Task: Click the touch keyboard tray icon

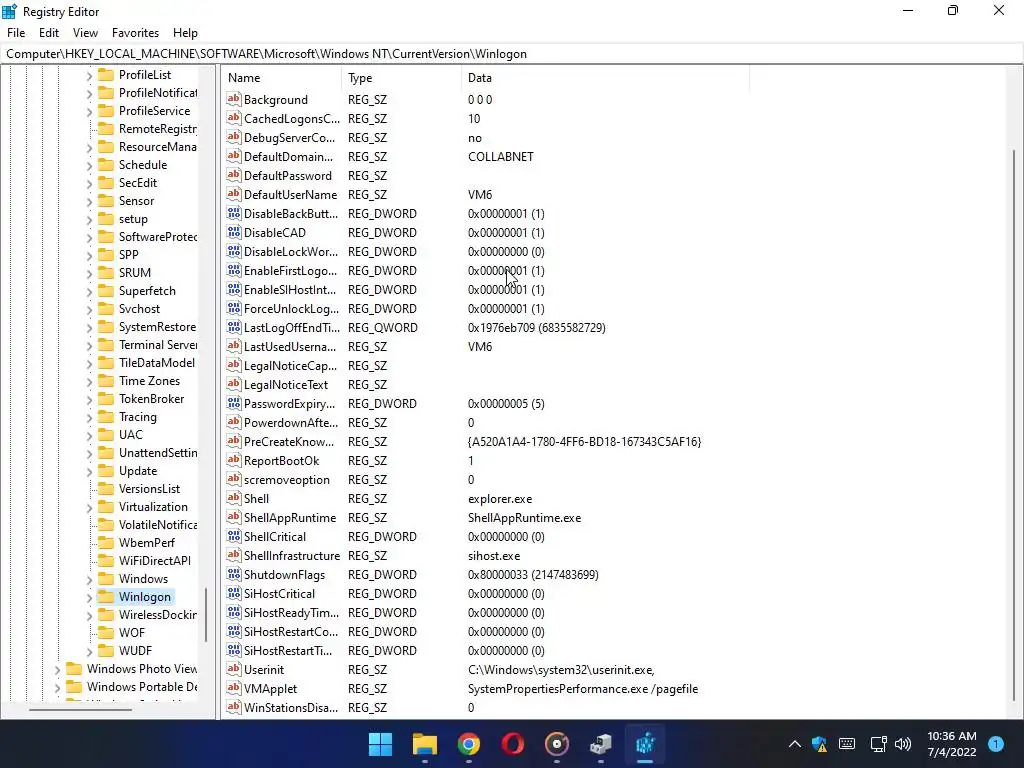Action: click(847, 744)
